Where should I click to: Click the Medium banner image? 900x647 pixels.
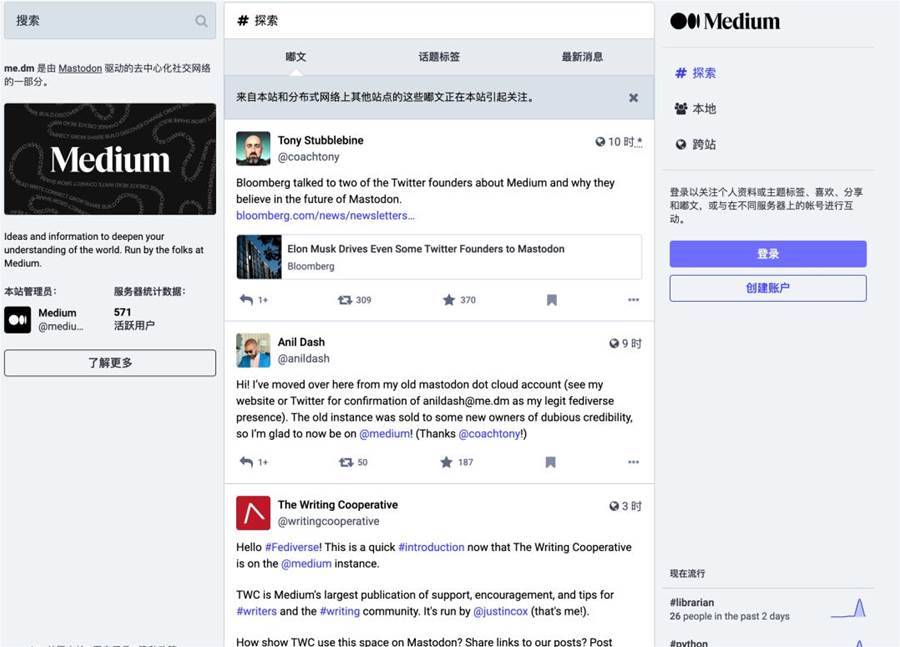(110, 159)
